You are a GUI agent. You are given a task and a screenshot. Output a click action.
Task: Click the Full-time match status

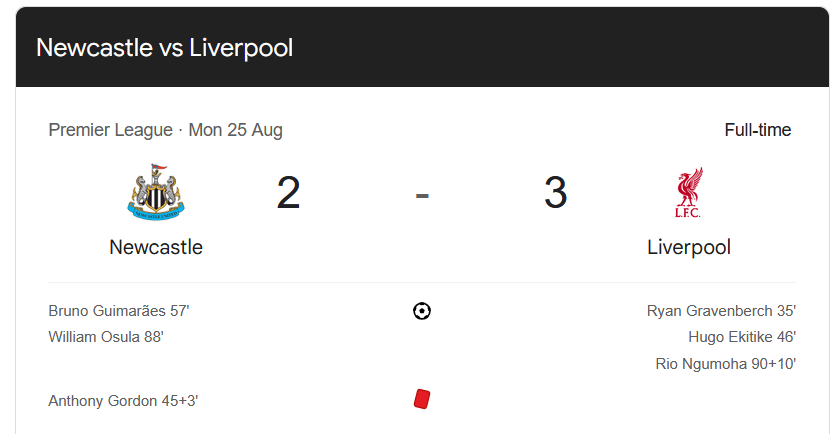tap(758, 130)
